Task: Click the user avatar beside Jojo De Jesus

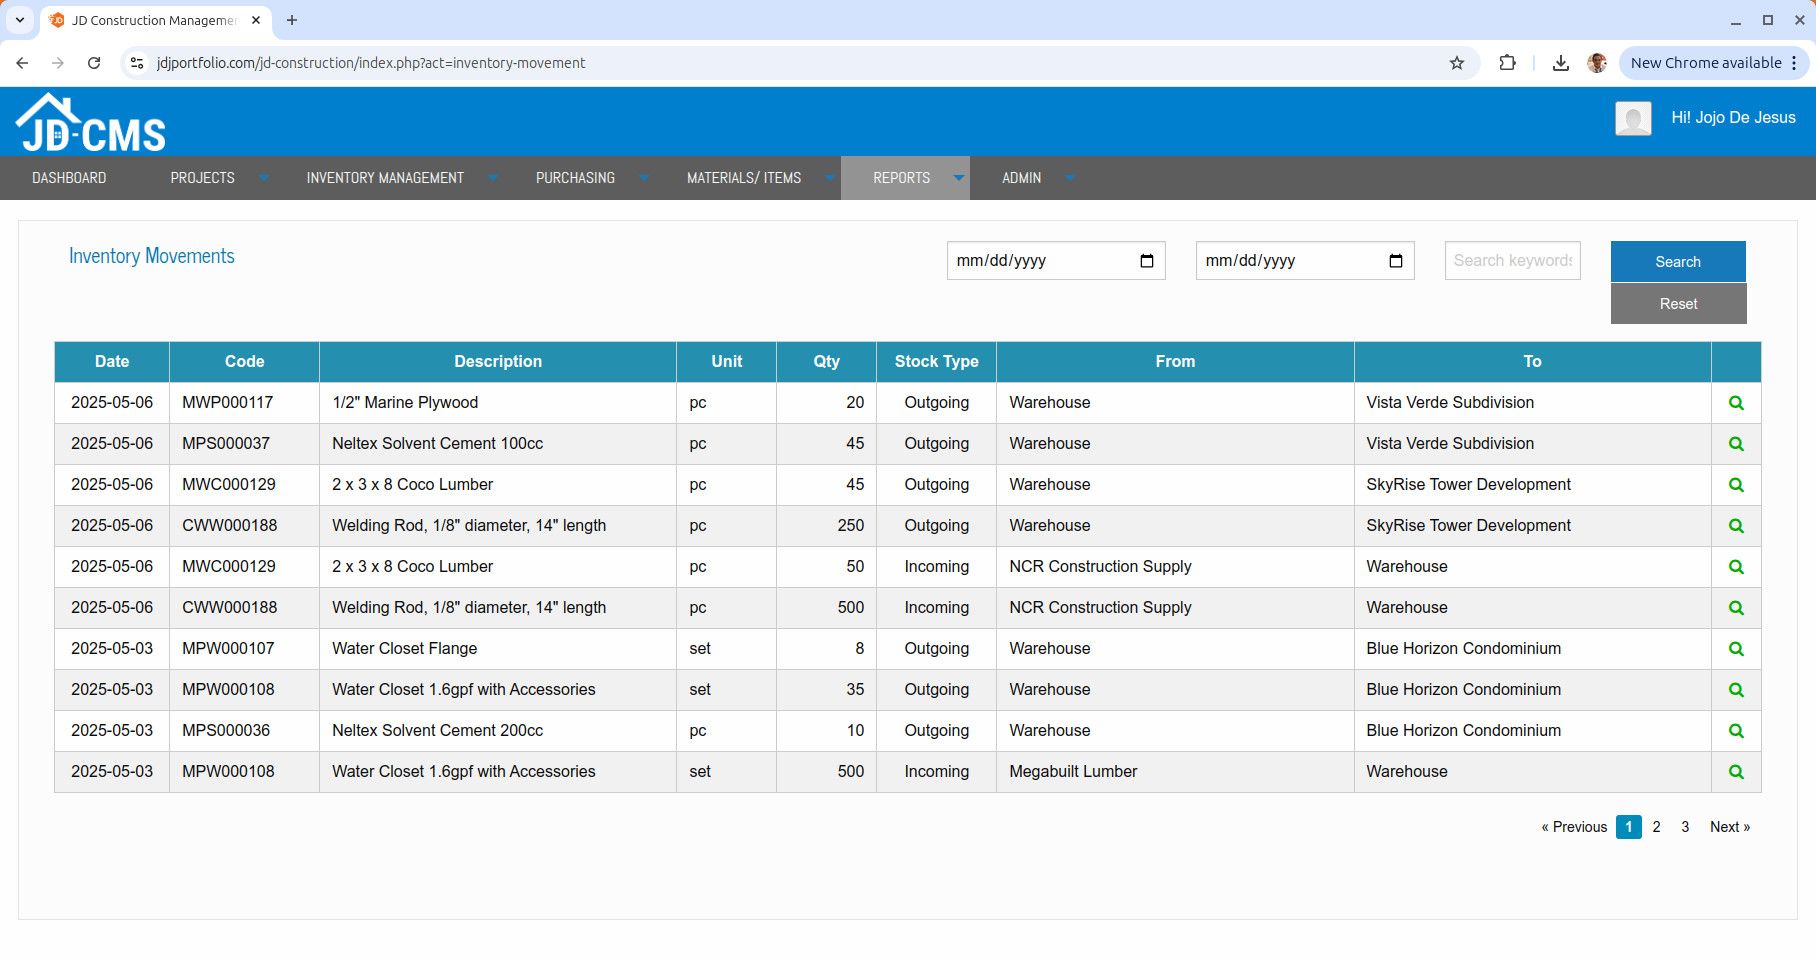Action: click(1632, 119)
